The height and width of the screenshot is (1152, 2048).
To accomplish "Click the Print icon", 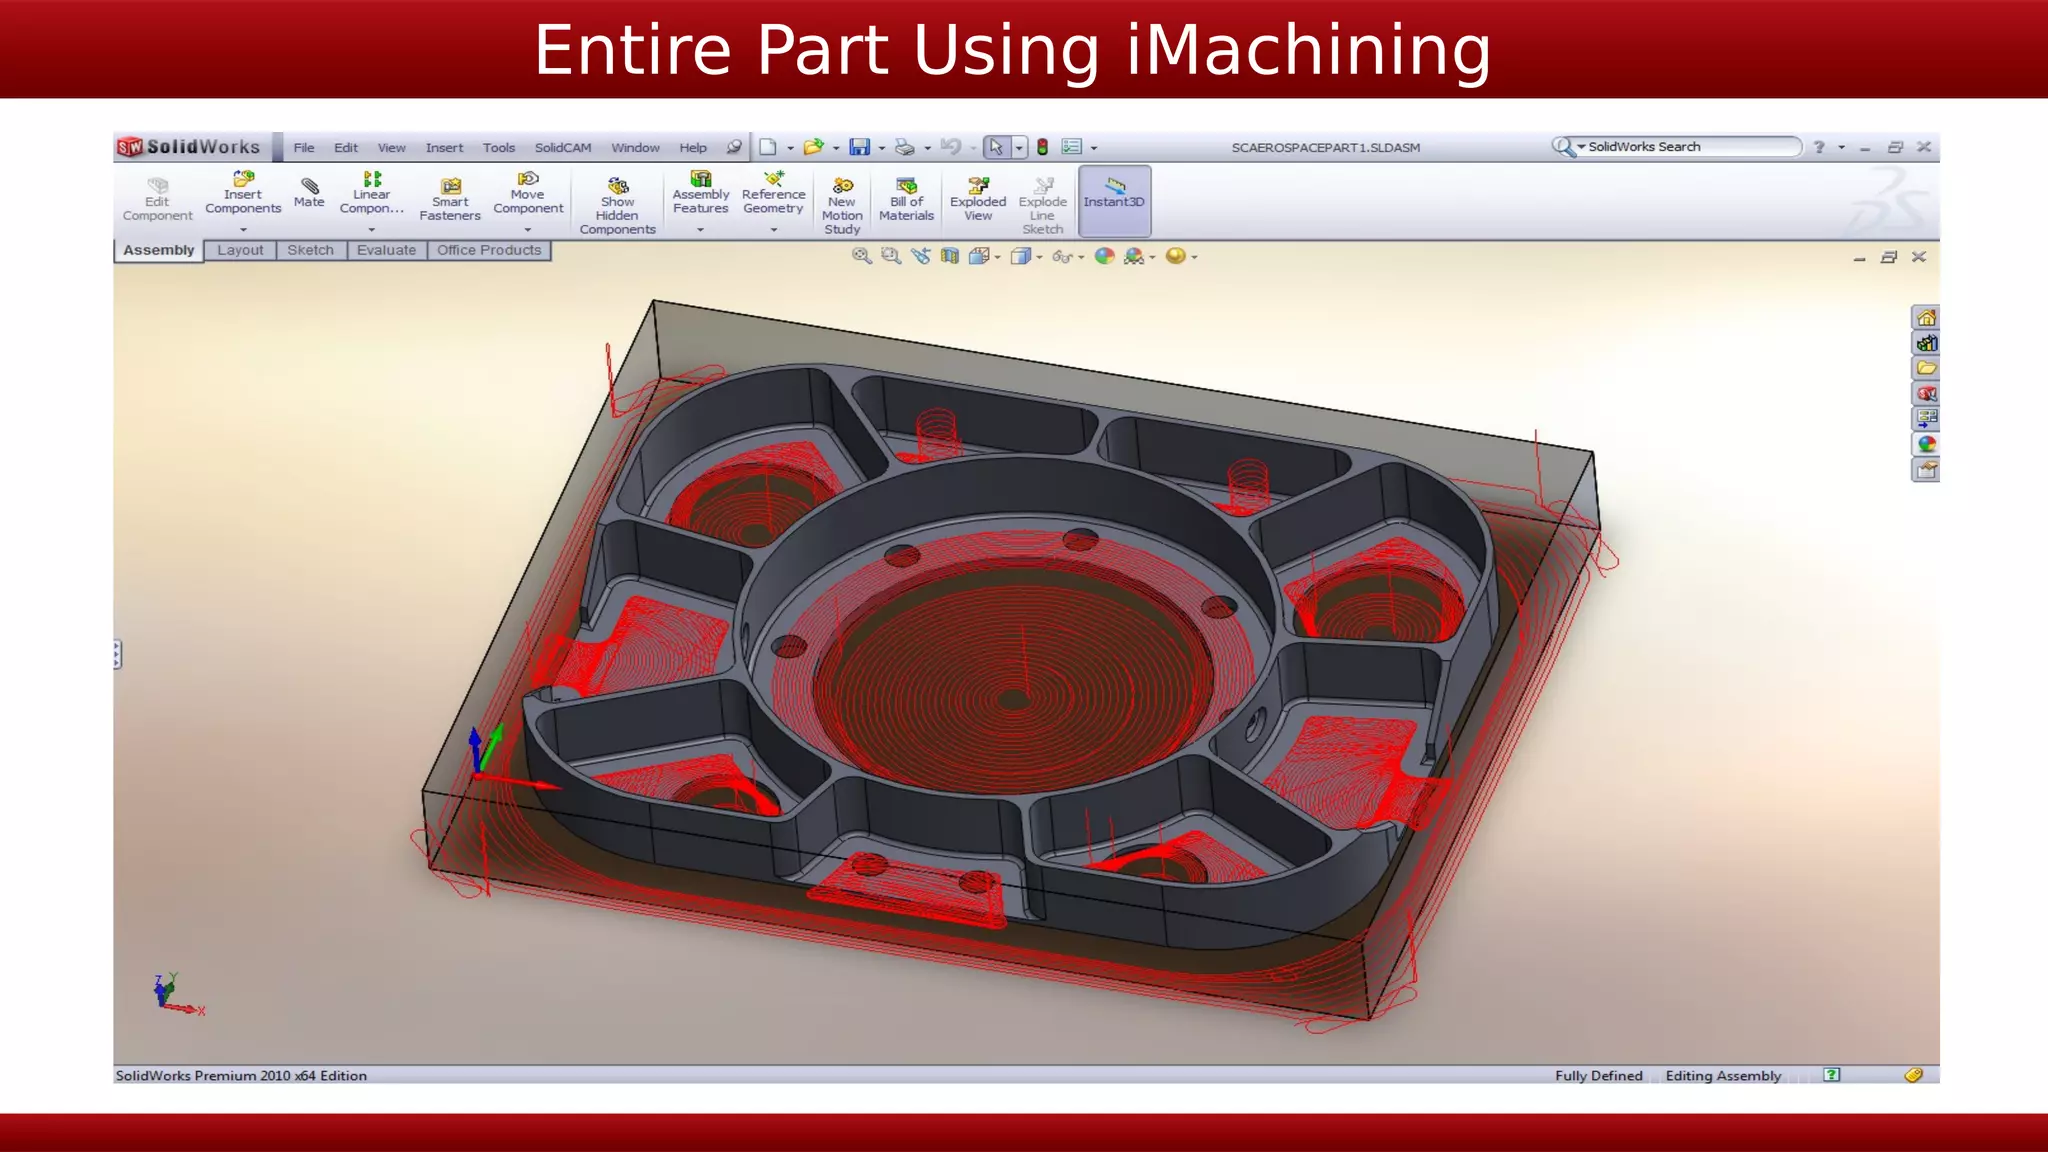I will click(x=904, y=147).
